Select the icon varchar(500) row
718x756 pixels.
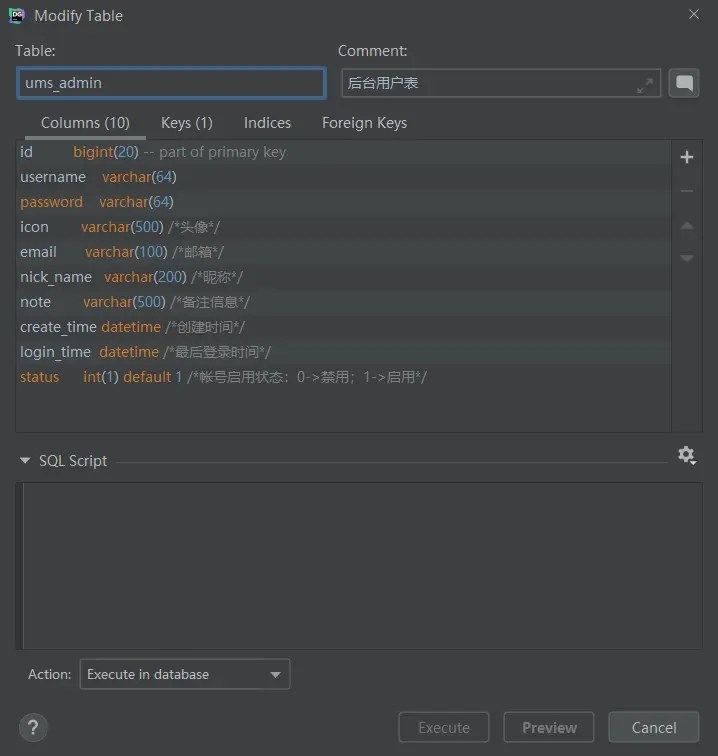pyautogui.click(x=343, y=227)
